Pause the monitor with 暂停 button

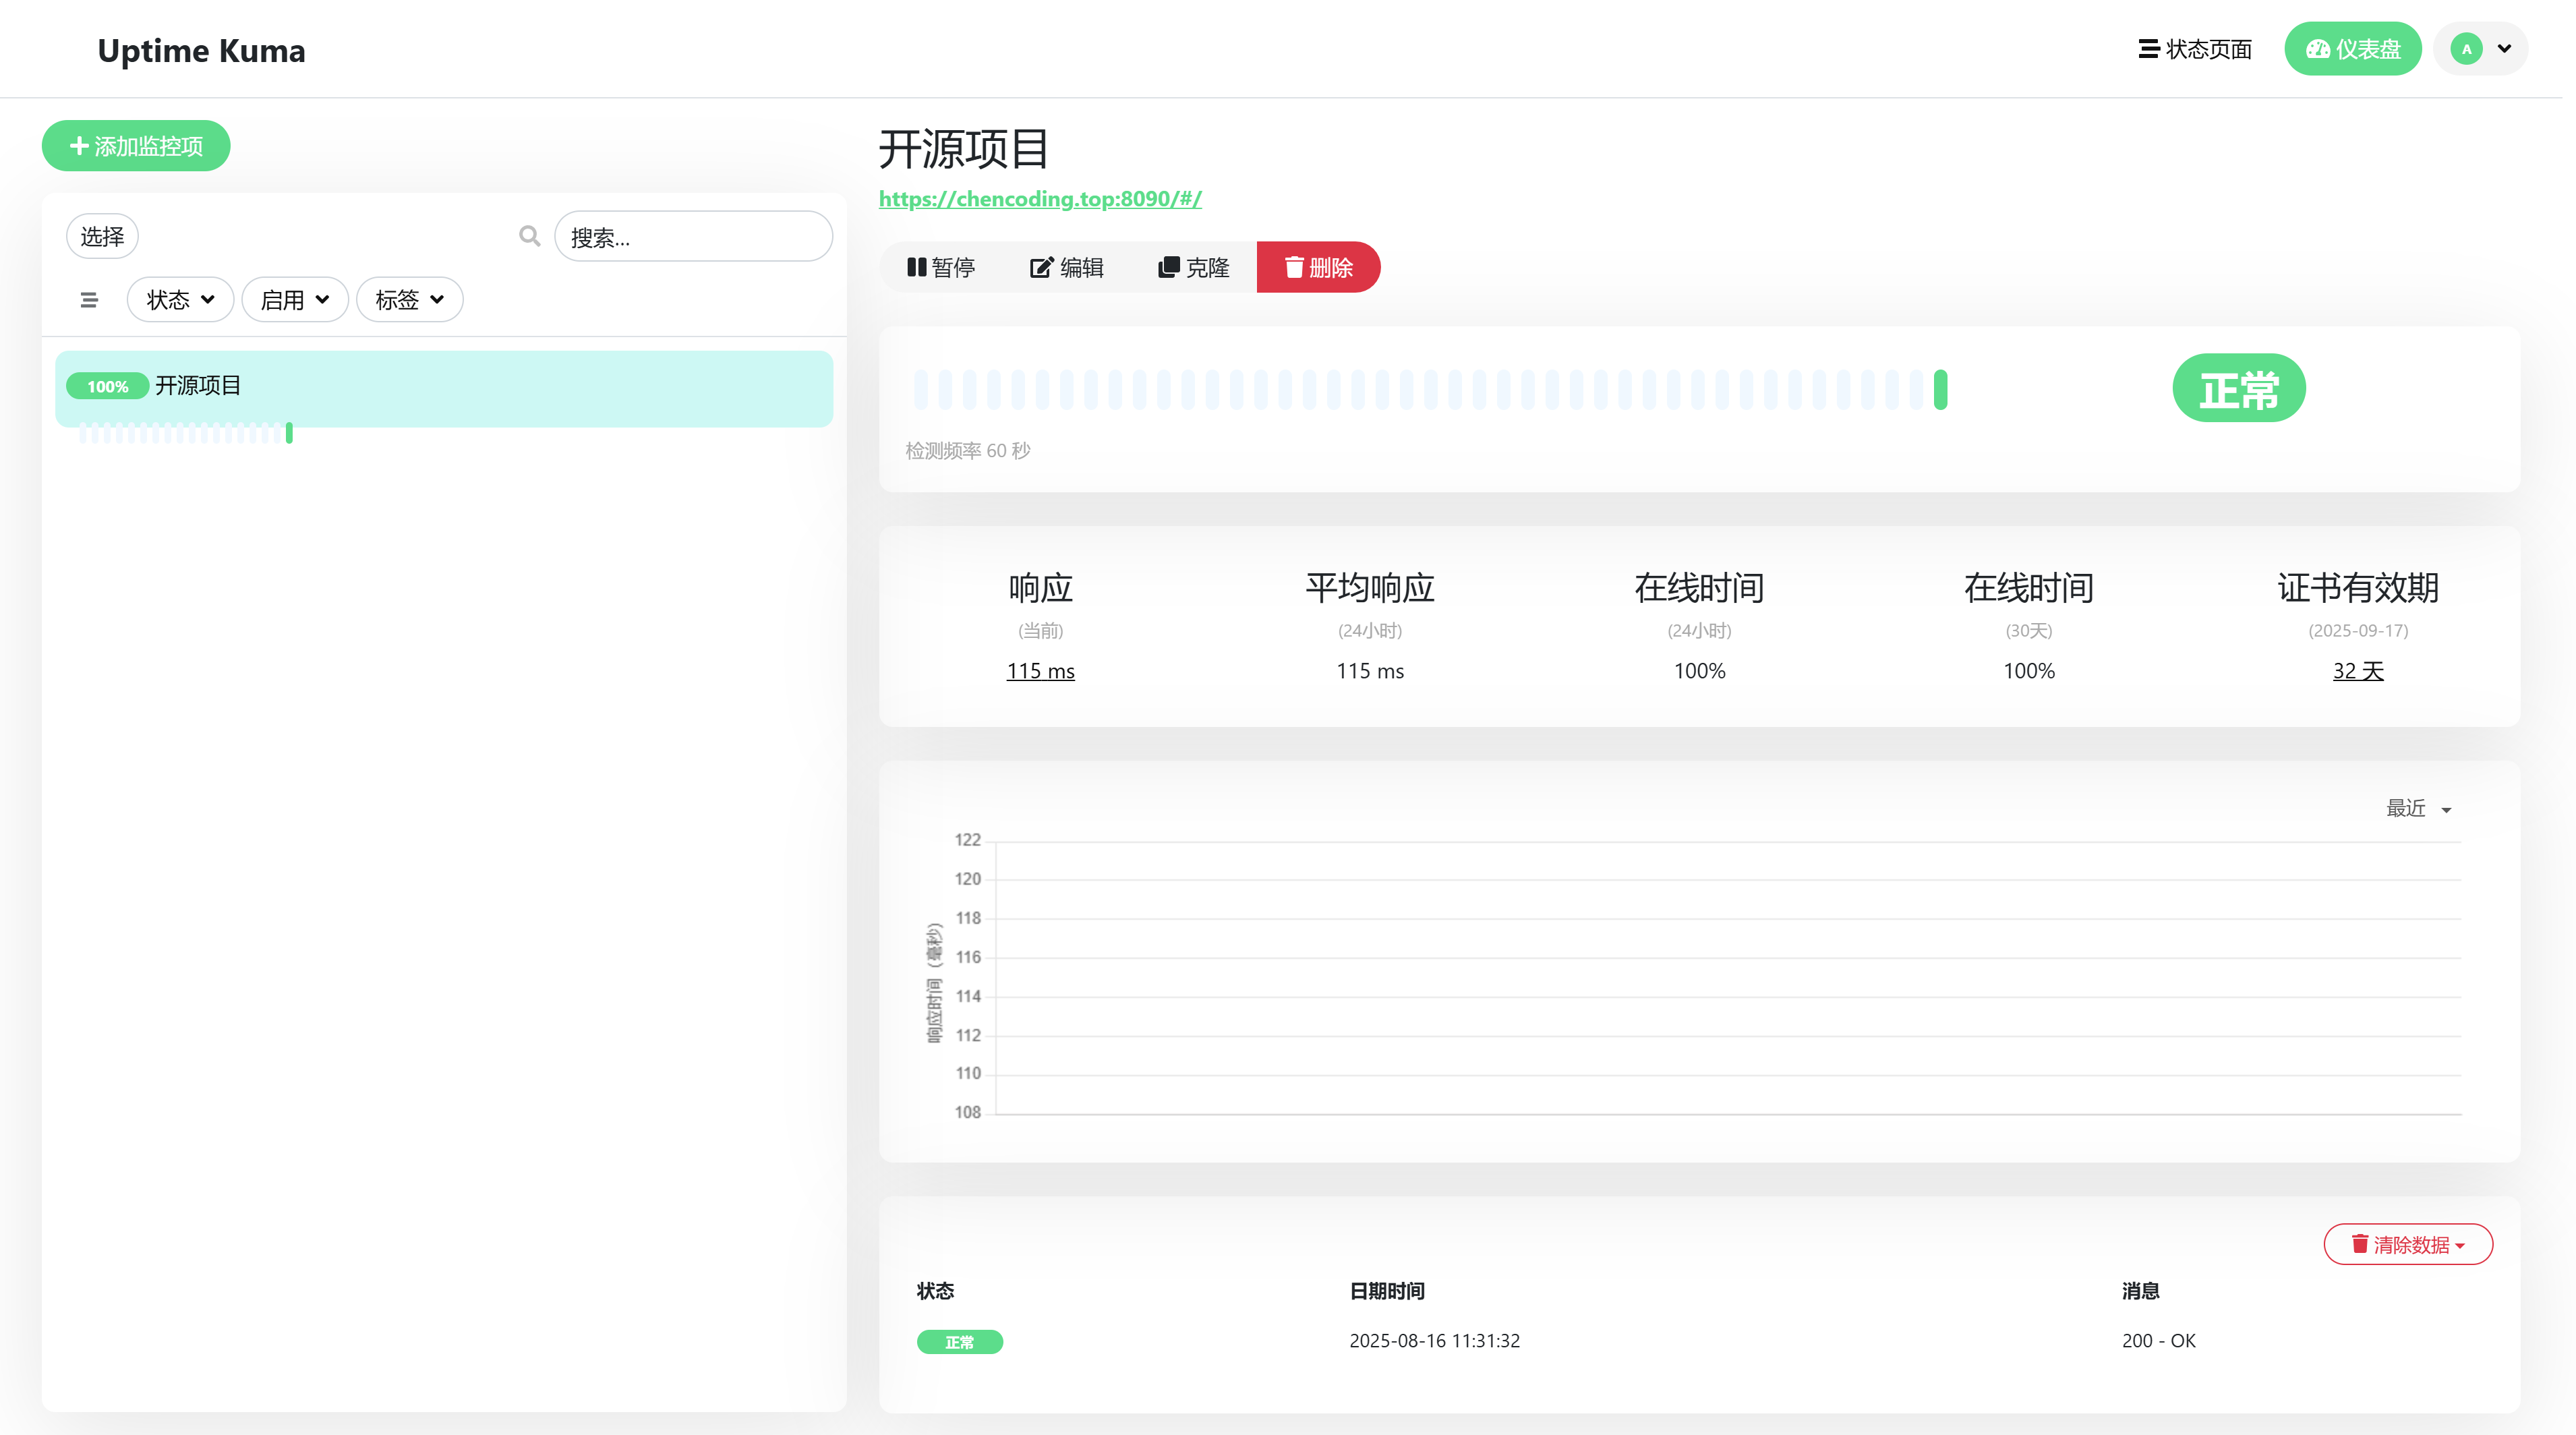pyautogui.click(x=940, y=267)
